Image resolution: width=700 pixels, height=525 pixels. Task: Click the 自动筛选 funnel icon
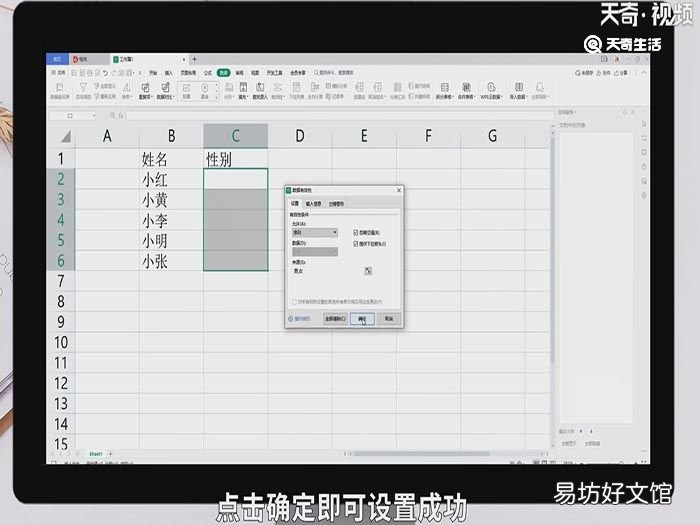click(83, 91)
